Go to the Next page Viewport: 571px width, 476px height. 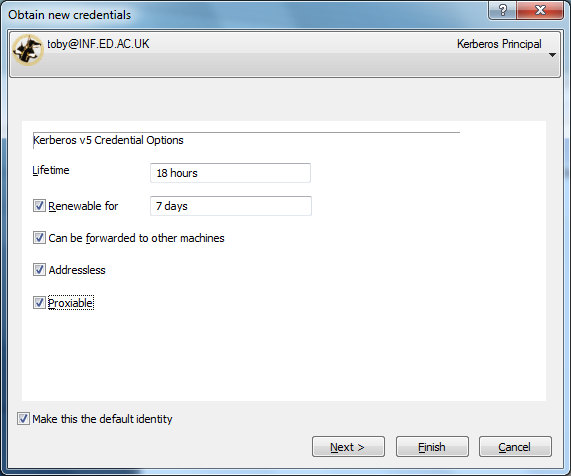(x=348, y=447)
